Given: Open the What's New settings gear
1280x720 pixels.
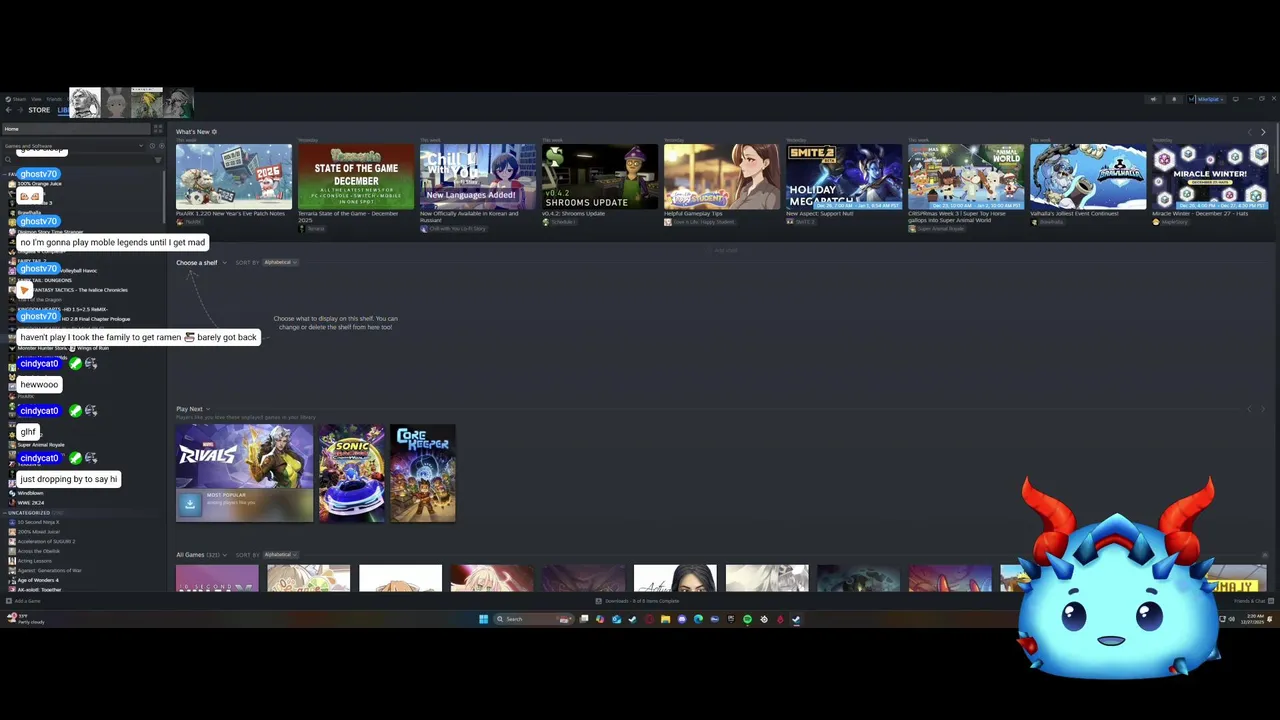Looking at the screenshot, I should tap(214, 132).
